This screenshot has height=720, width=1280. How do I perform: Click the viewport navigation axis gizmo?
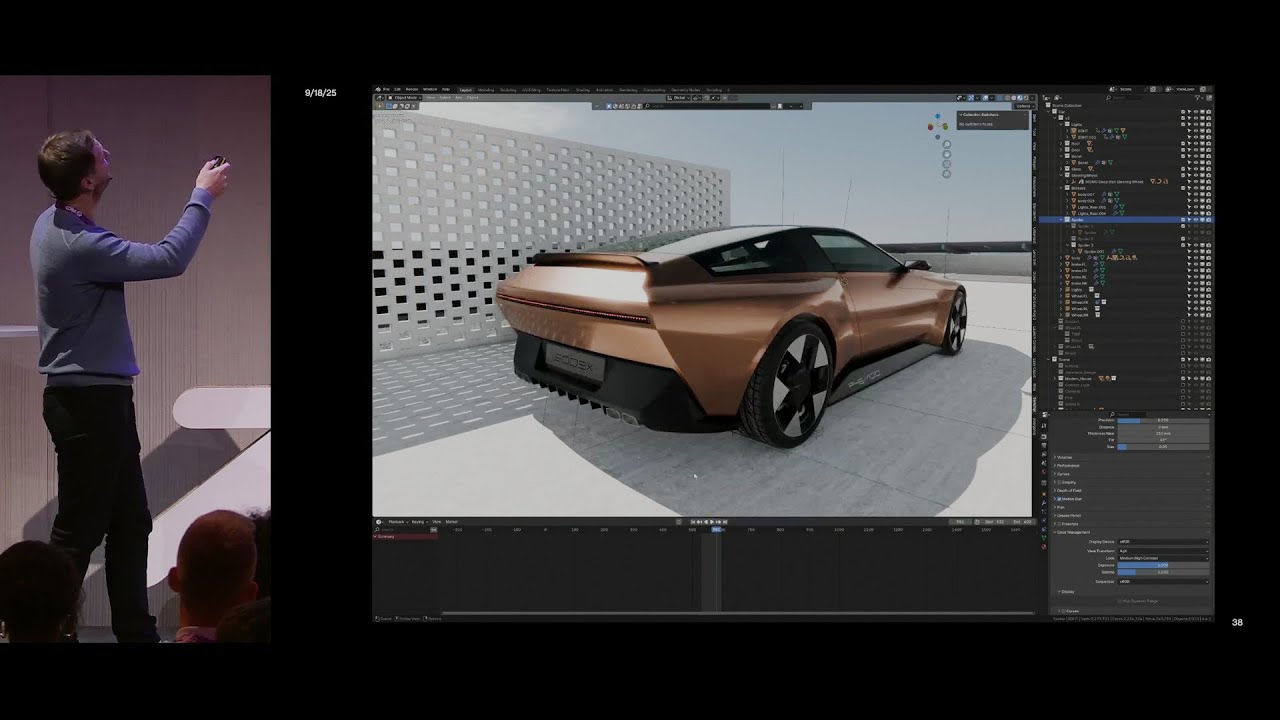point(938,126)
